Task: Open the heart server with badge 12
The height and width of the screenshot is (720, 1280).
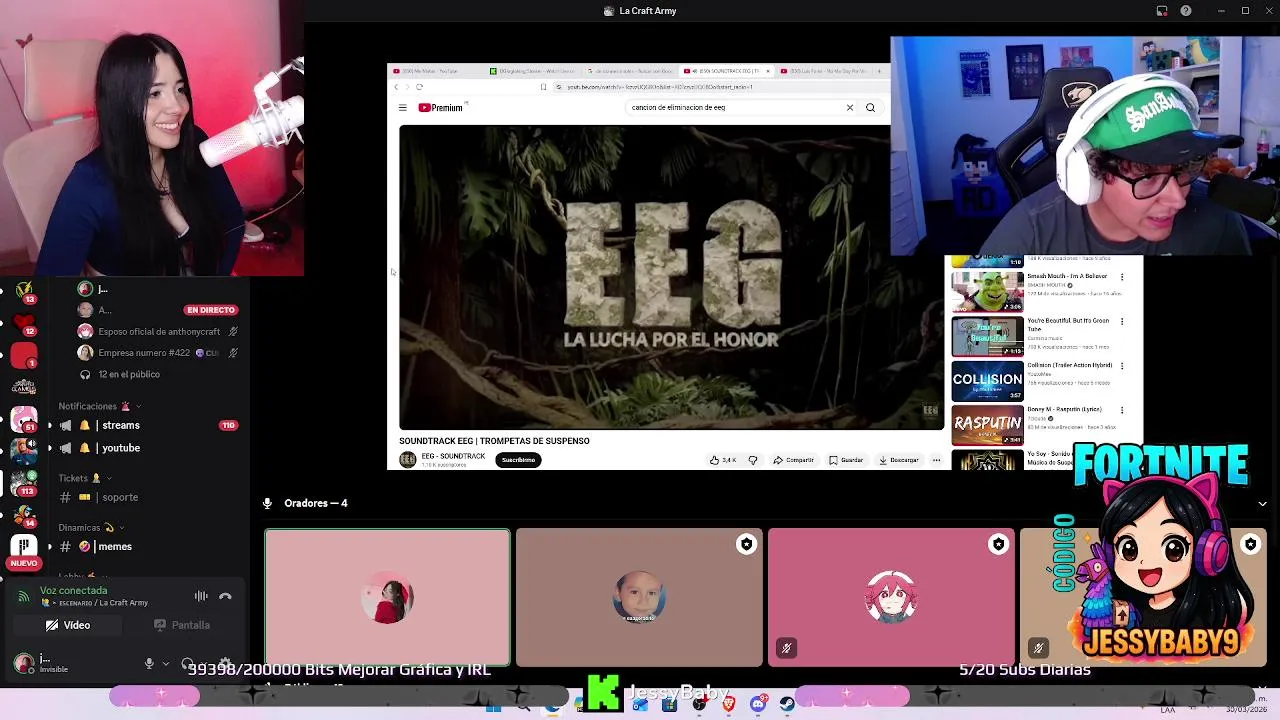Action: [24, 324]
